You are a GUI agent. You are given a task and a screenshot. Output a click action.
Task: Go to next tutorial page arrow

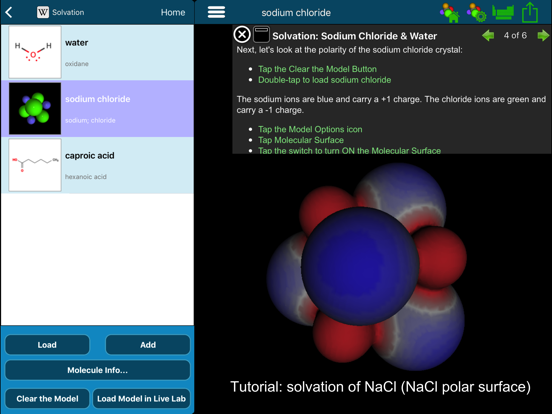pyautogui.click(x=542, y=36)
